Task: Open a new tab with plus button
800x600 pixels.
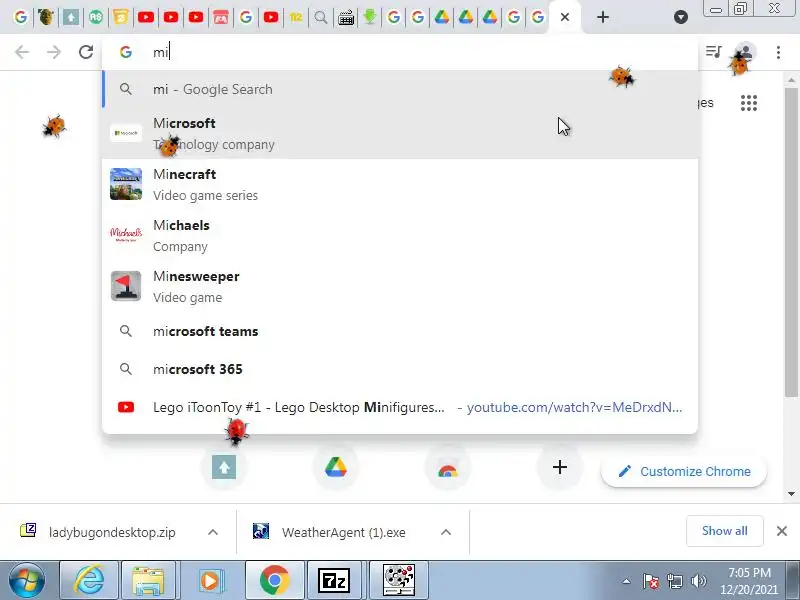Action: 603,17
